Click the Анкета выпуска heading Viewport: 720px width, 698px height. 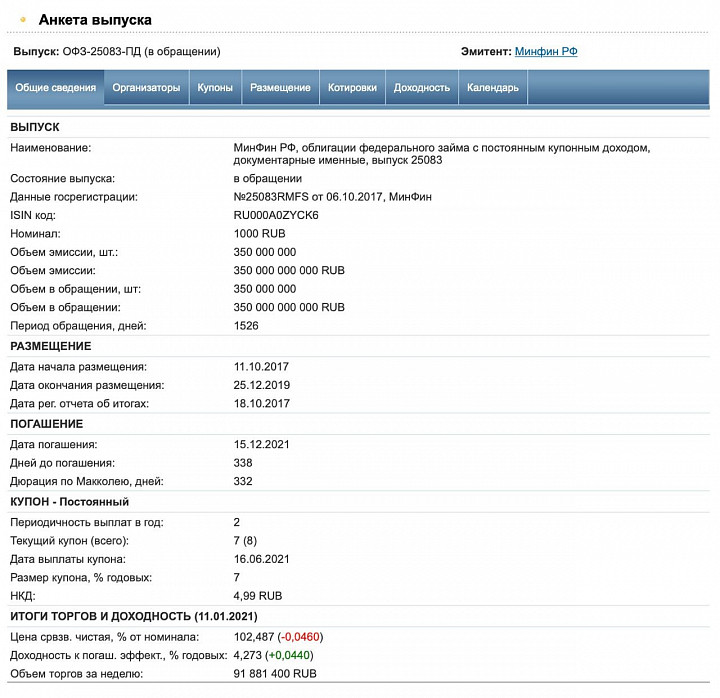click(95, 20)
